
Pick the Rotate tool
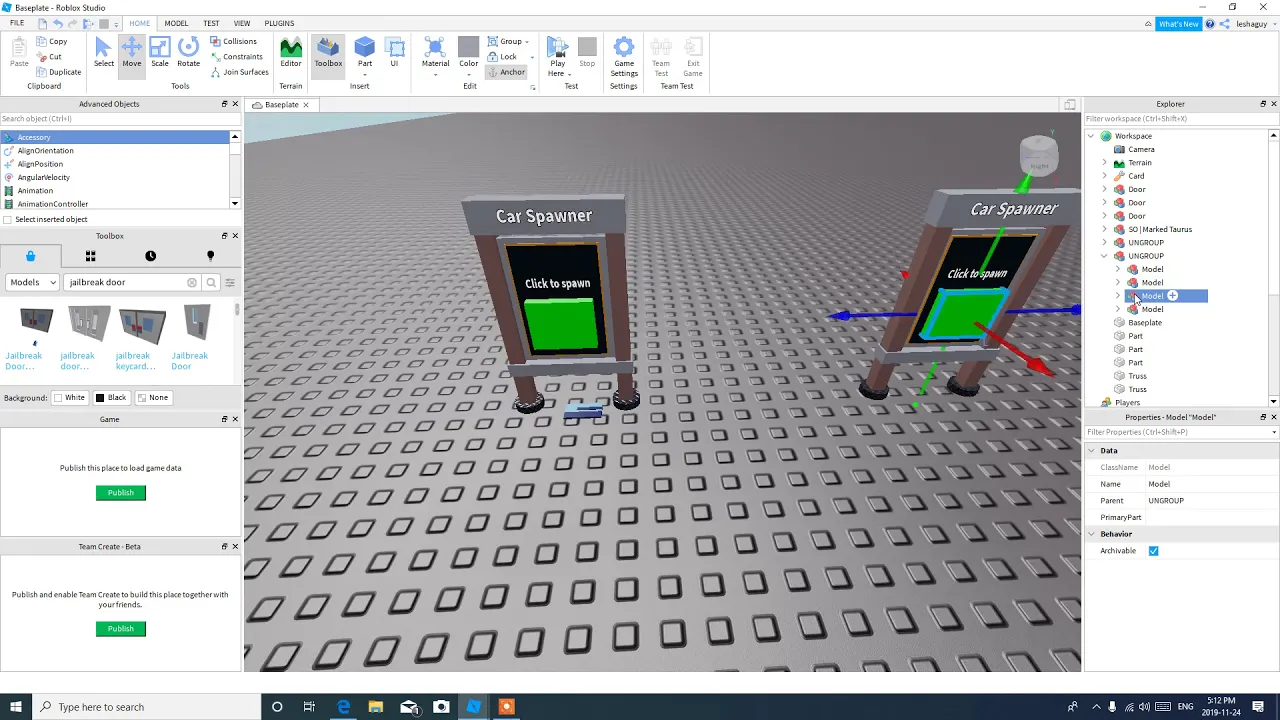[188, 53]
